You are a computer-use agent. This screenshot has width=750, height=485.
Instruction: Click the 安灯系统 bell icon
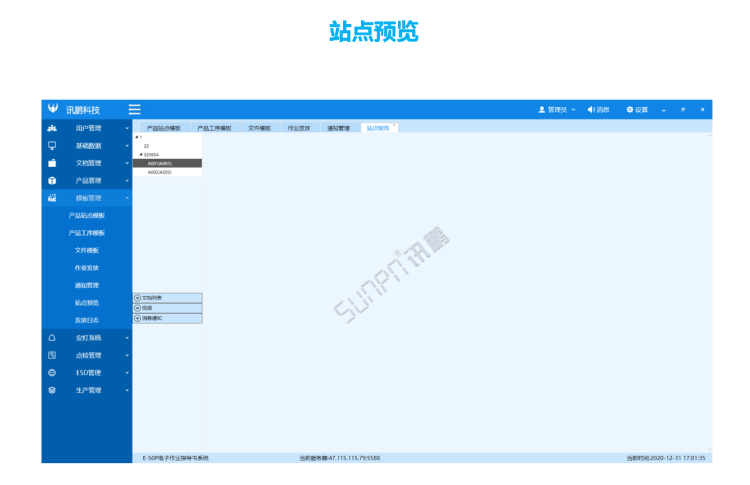[x=52, y=338]
